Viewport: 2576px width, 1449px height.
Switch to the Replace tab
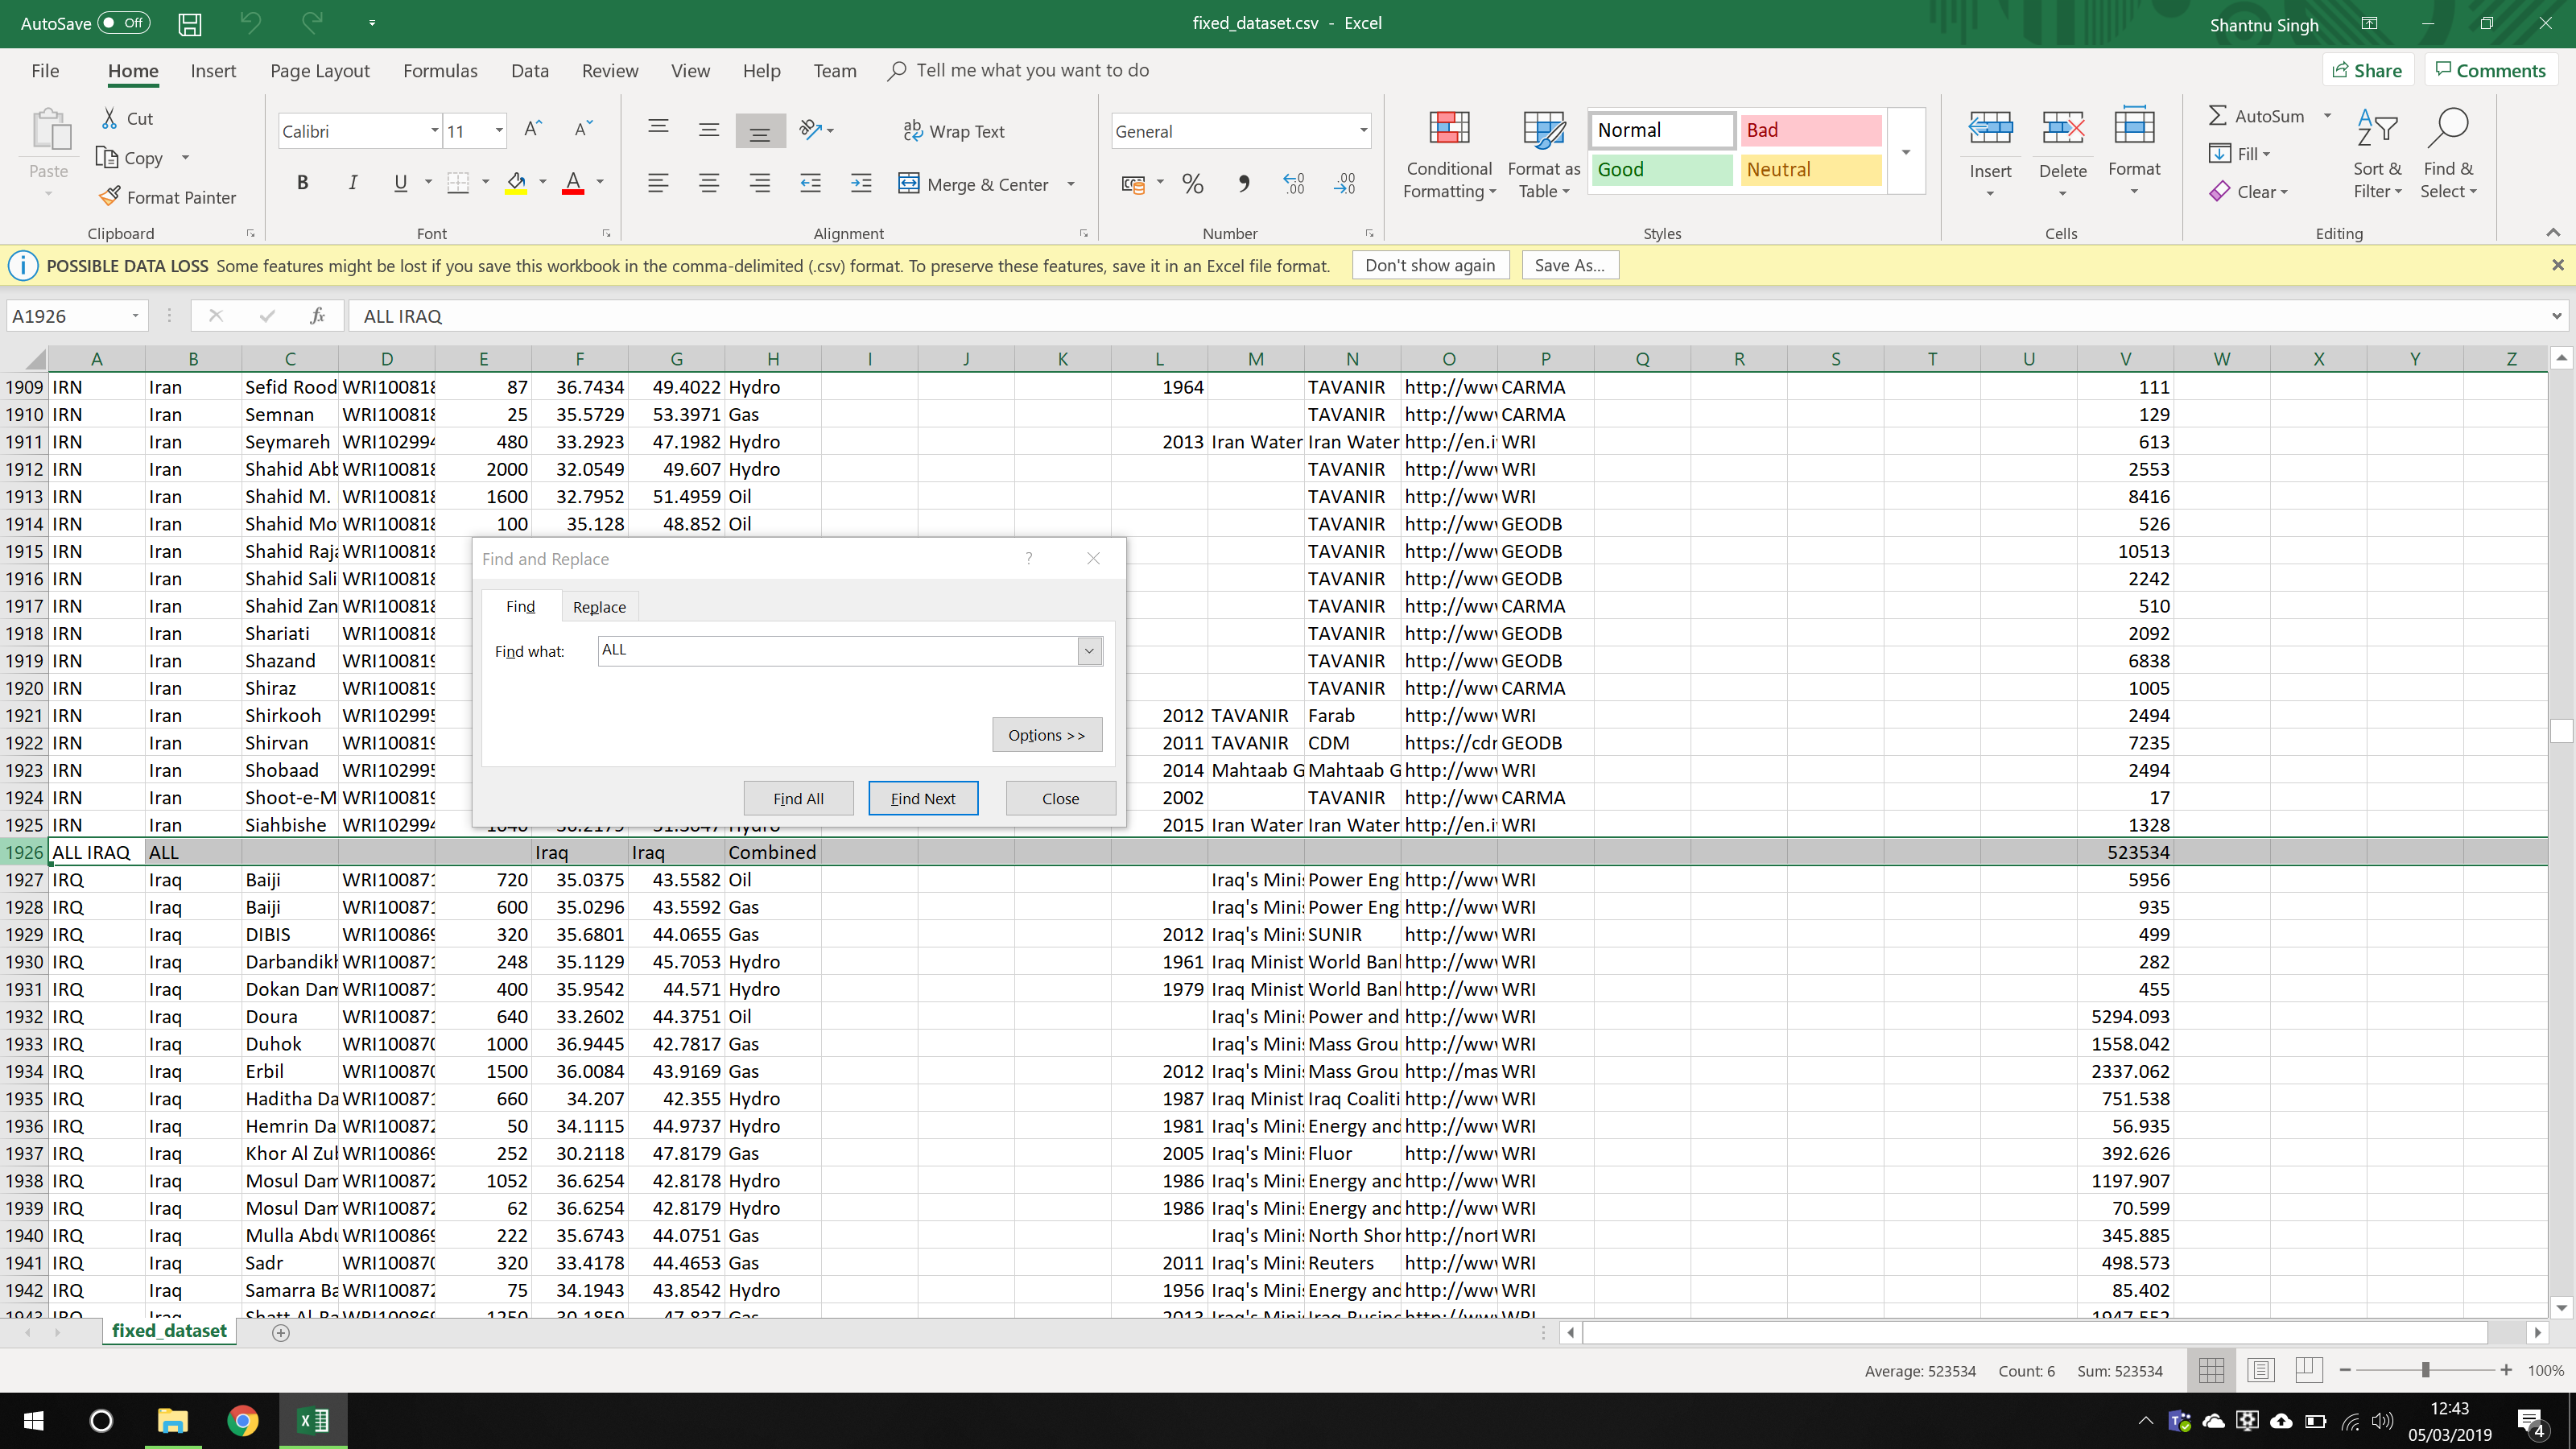click(x=599, y=607)
